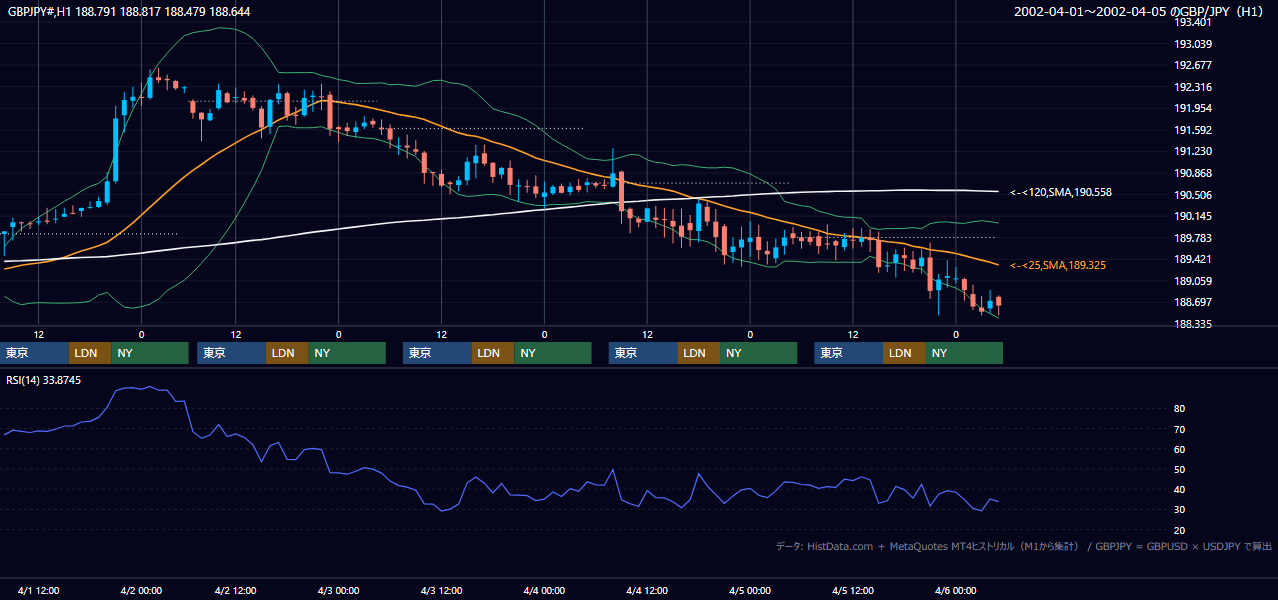The image size is (1278, 600).
Task: Select the 4/6 00:00 time axis label
Action: (x=955, y=590)
